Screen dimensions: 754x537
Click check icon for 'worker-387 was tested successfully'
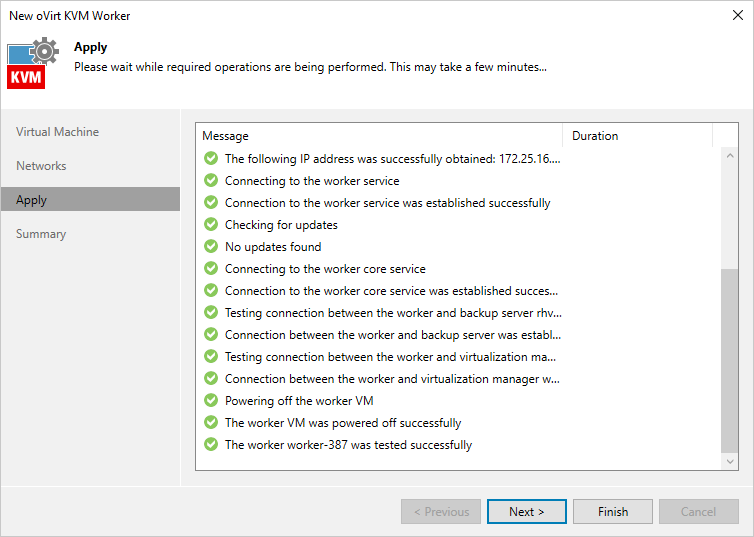[211, 444]
